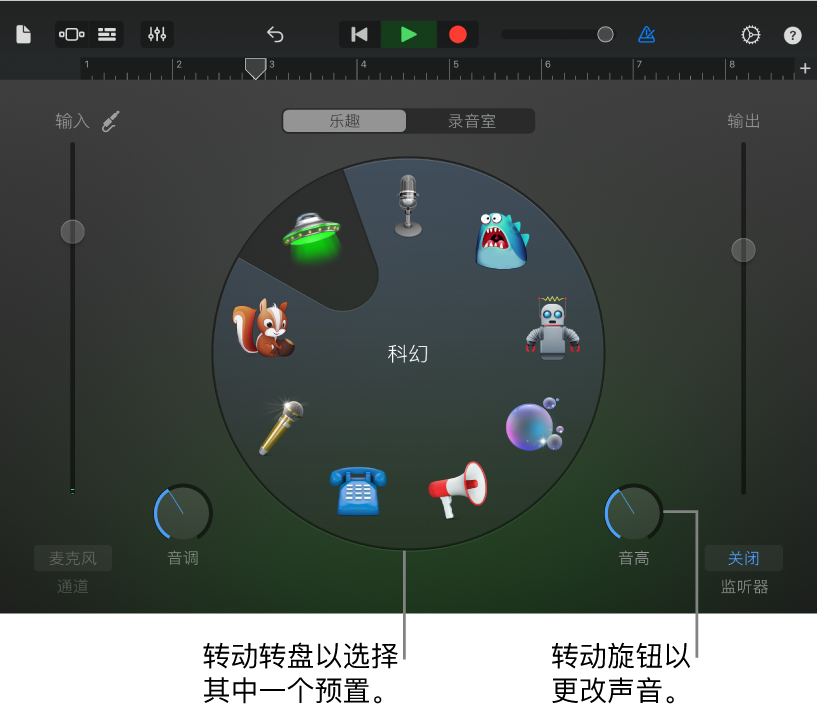Choose the vintage studio microphone preset
Viewport: 819px width, 718px height.
click(408, 206)
